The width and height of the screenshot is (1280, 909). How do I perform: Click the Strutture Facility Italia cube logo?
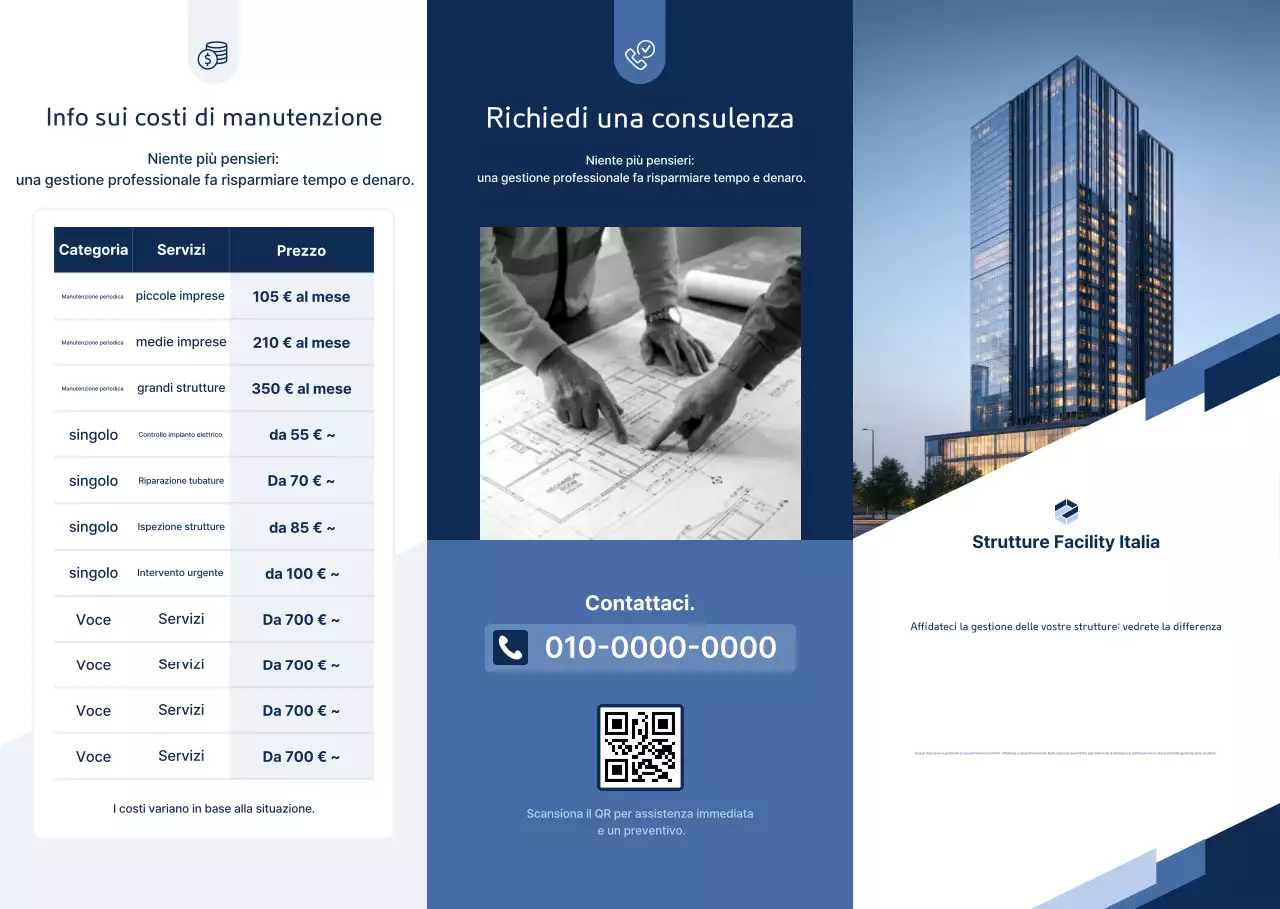coord(1066,510)
